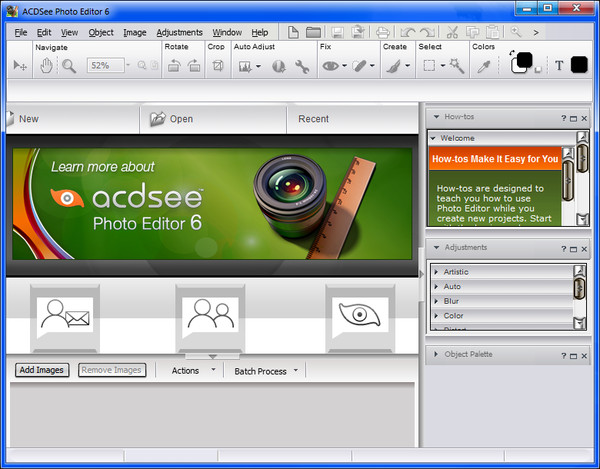
Task: Select the Zoom magnifier tool
Action: coord(69,66)
